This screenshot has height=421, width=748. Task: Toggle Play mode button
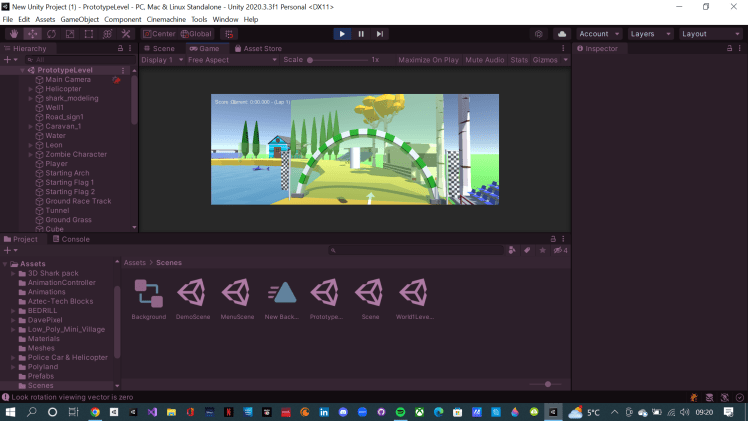click(x=342, y=34)
